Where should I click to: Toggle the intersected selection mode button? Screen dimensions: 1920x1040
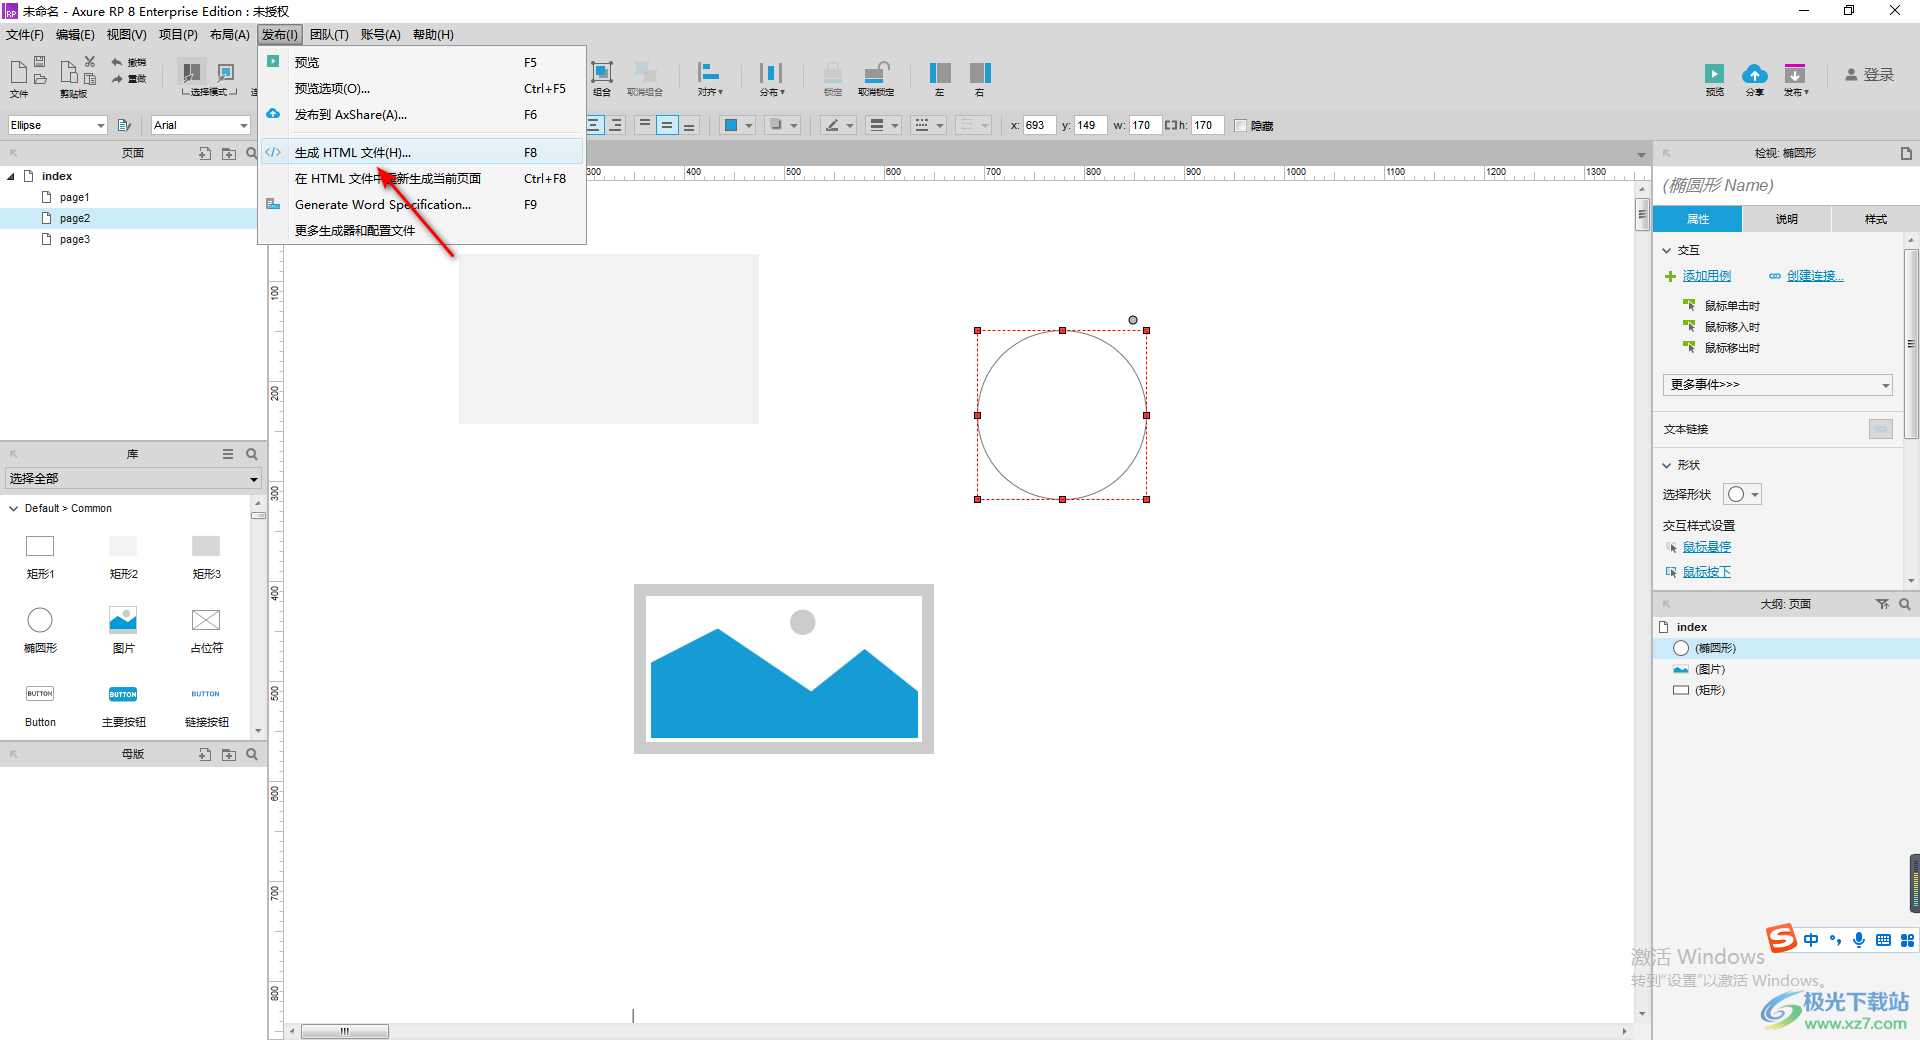[x=191, y=72]
